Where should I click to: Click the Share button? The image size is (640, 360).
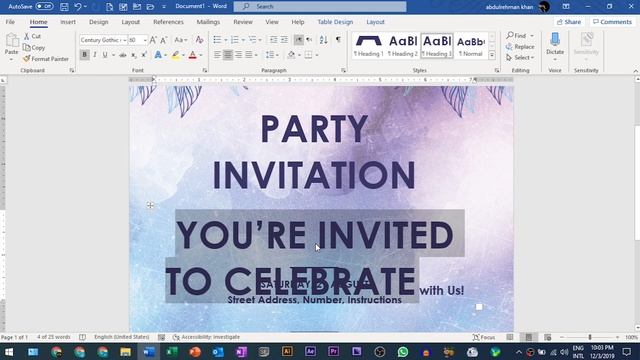coord(569,22)
